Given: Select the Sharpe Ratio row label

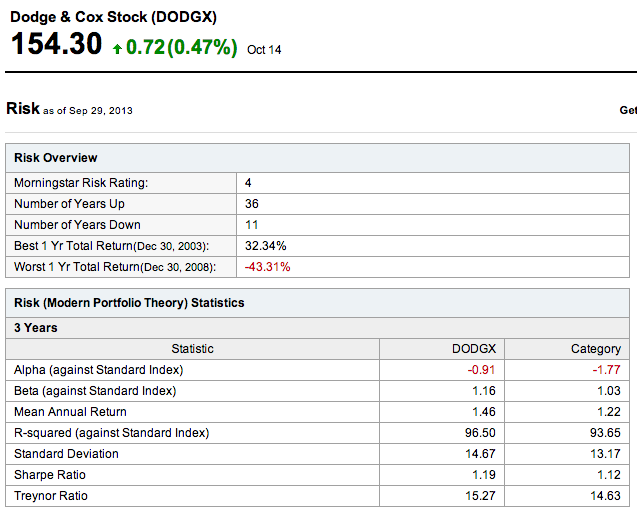Looking at the screenshot, I should pos(50,475).
